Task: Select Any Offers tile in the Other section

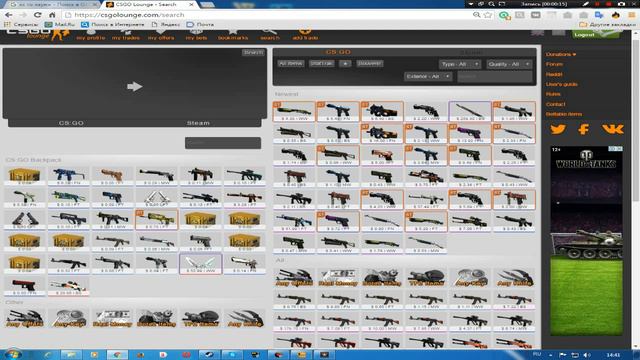Action: (x=24, y=318)
